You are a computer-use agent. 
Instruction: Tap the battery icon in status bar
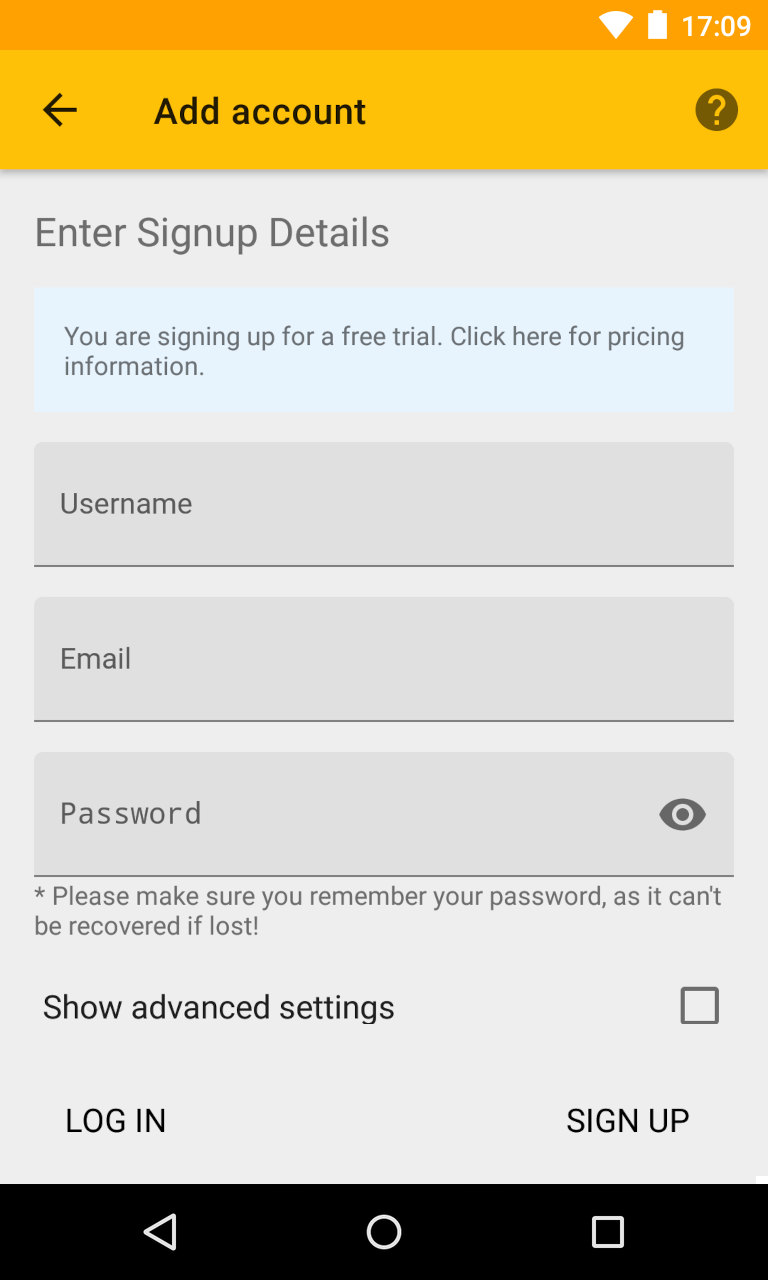click(x=657, y=25)
